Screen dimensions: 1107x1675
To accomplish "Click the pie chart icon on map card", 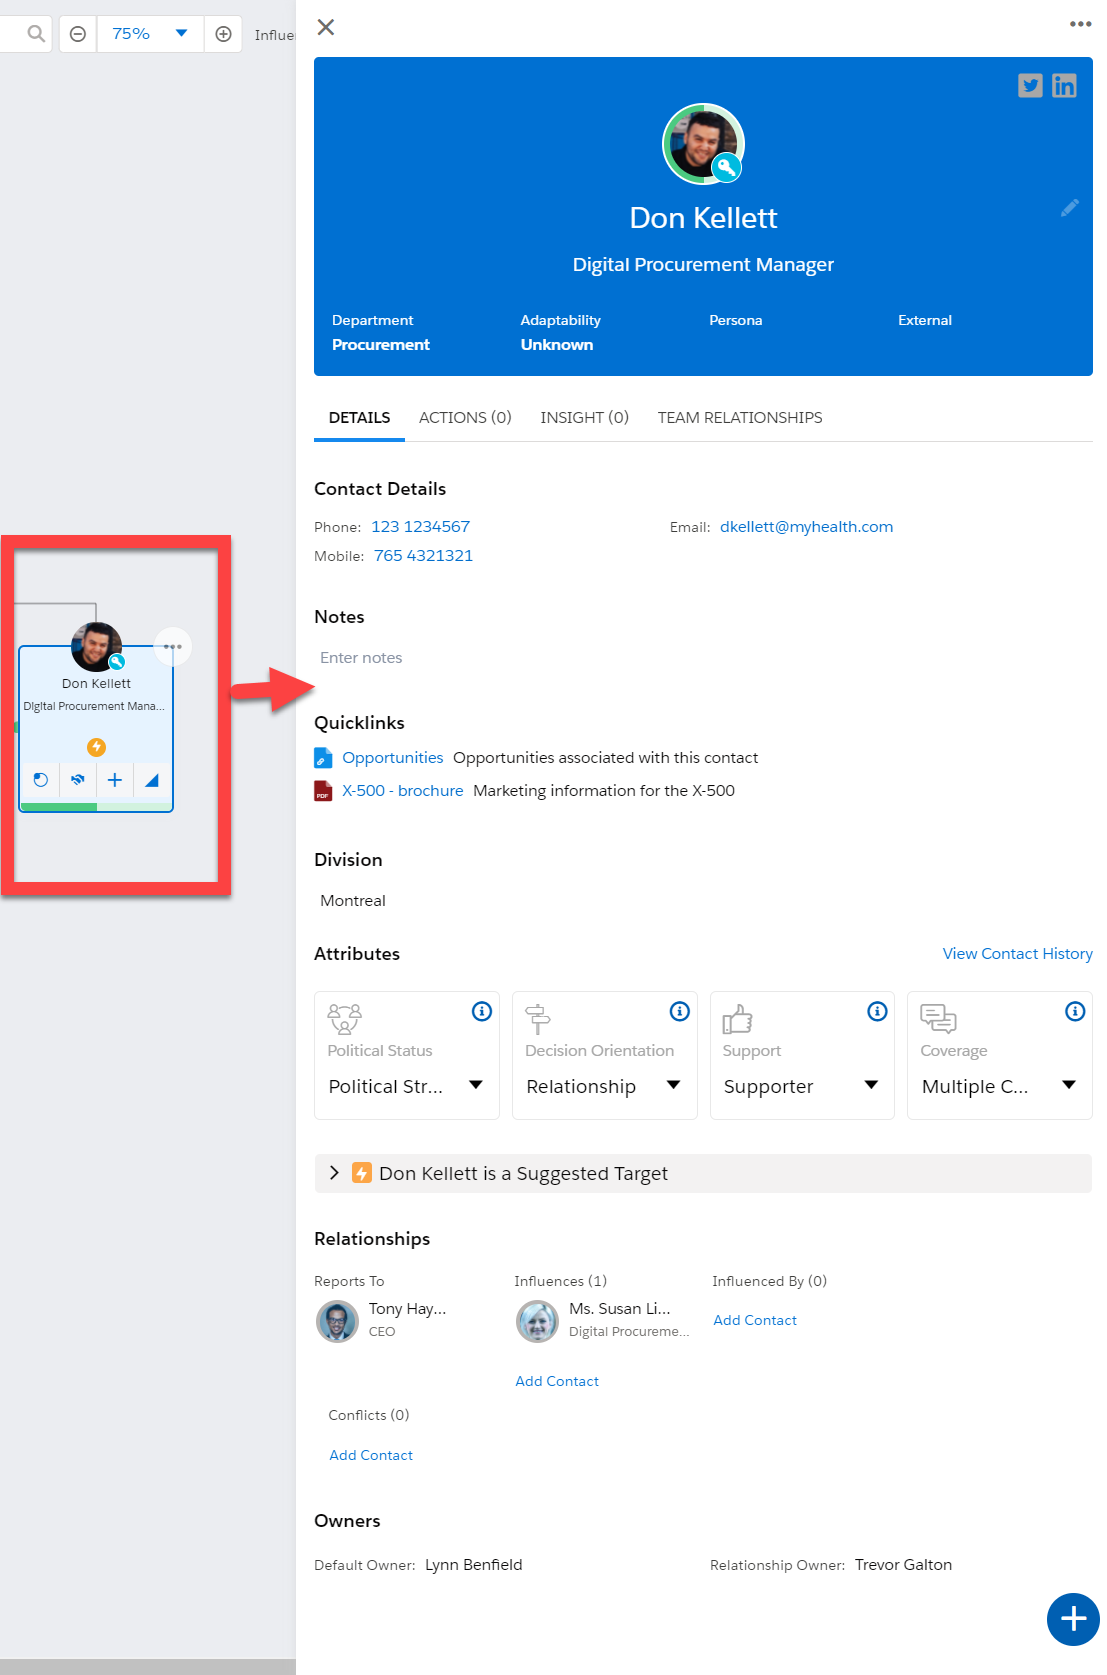I will point(41,780).
